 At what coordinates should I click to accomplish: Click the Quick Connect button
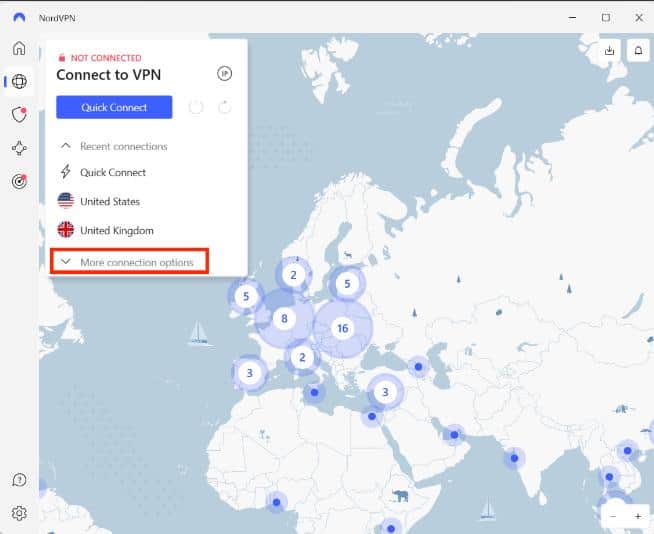(114, 107)
